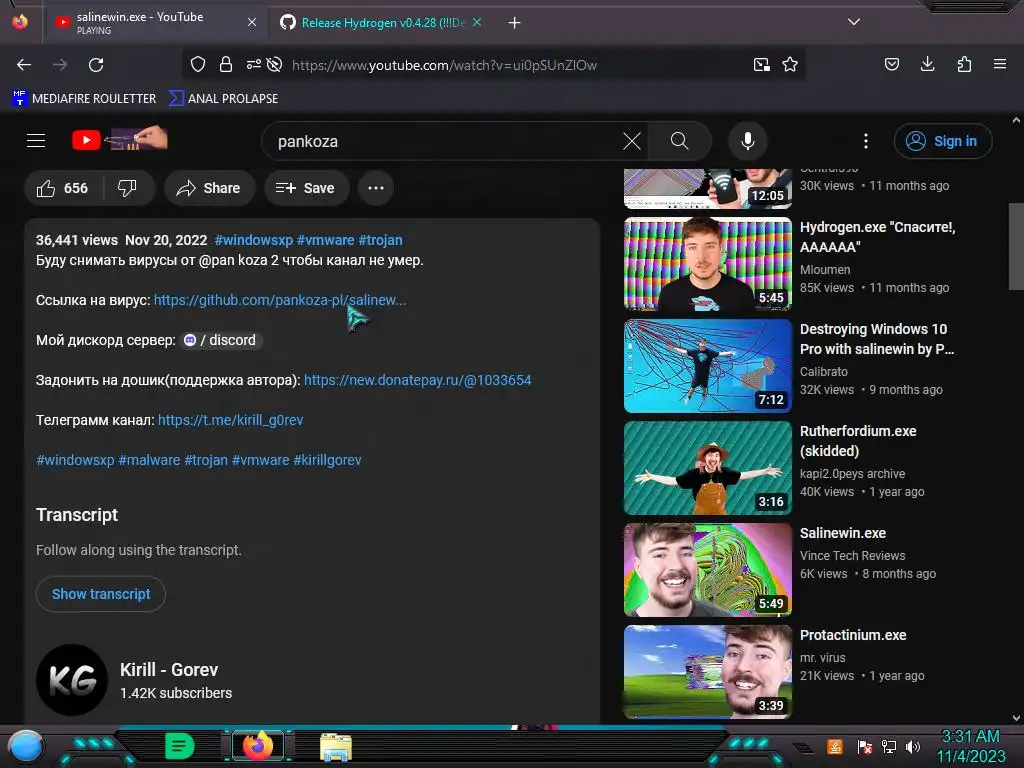Reload the page with the refresh icon
The width and height of the screenshot is (1024, 768).
[96, 65]
